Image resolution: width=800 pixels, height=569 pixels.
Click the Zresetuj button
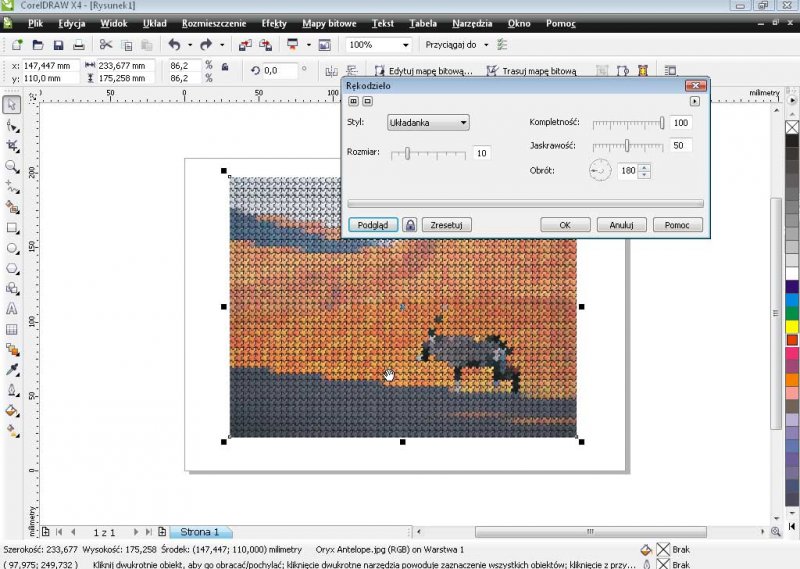[446, 225]
